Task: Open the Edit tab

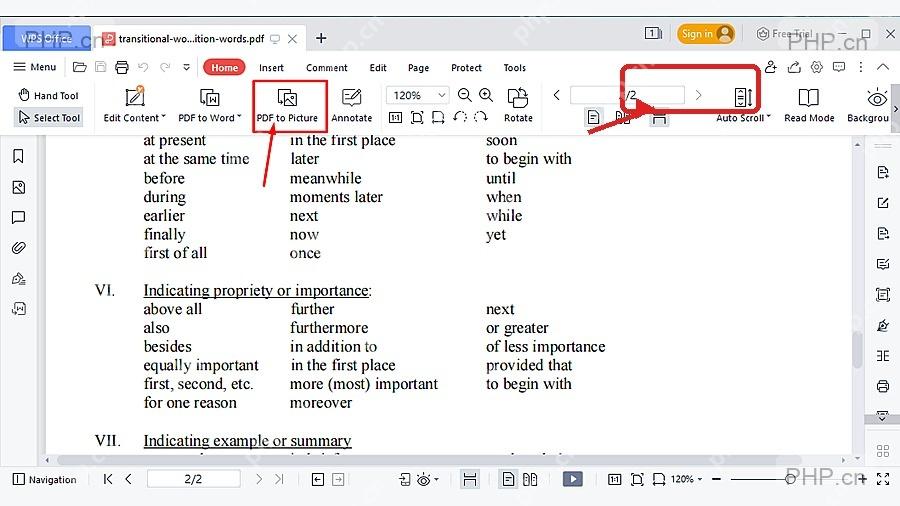Action: pos(378,68)
